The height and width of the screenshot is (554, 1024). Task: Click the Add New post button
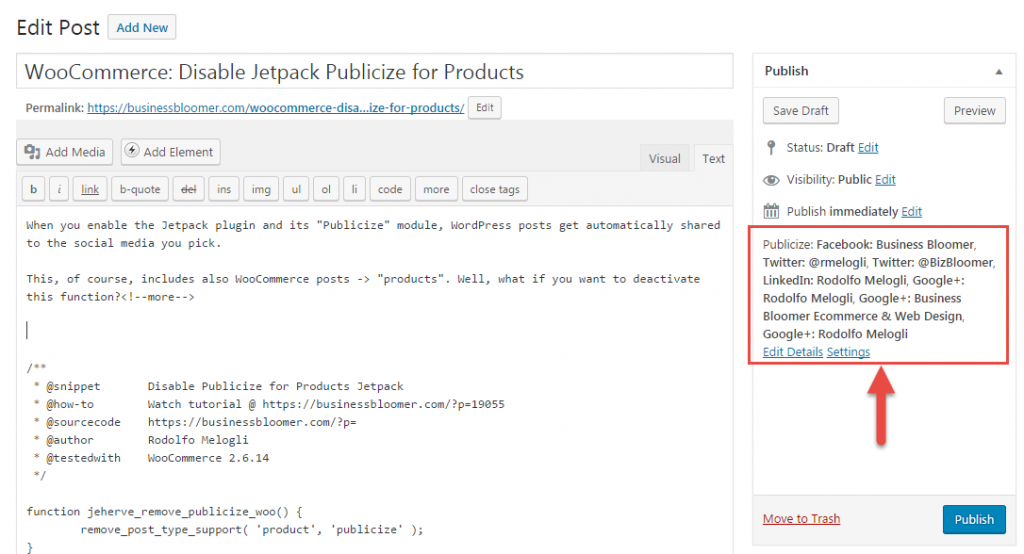click(x=142, y=27)
